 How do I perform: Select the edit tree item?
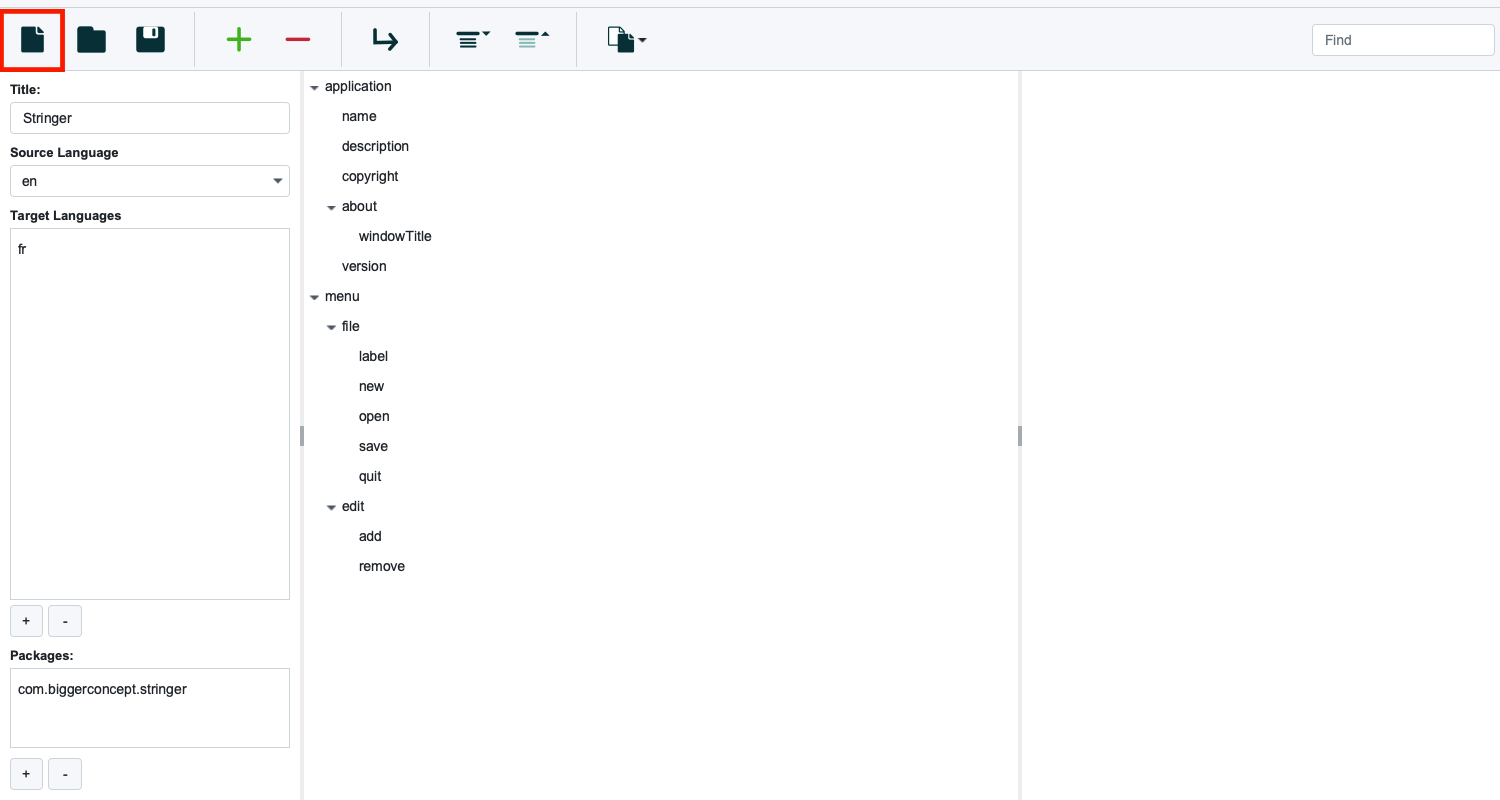click(x=353, y=506)
